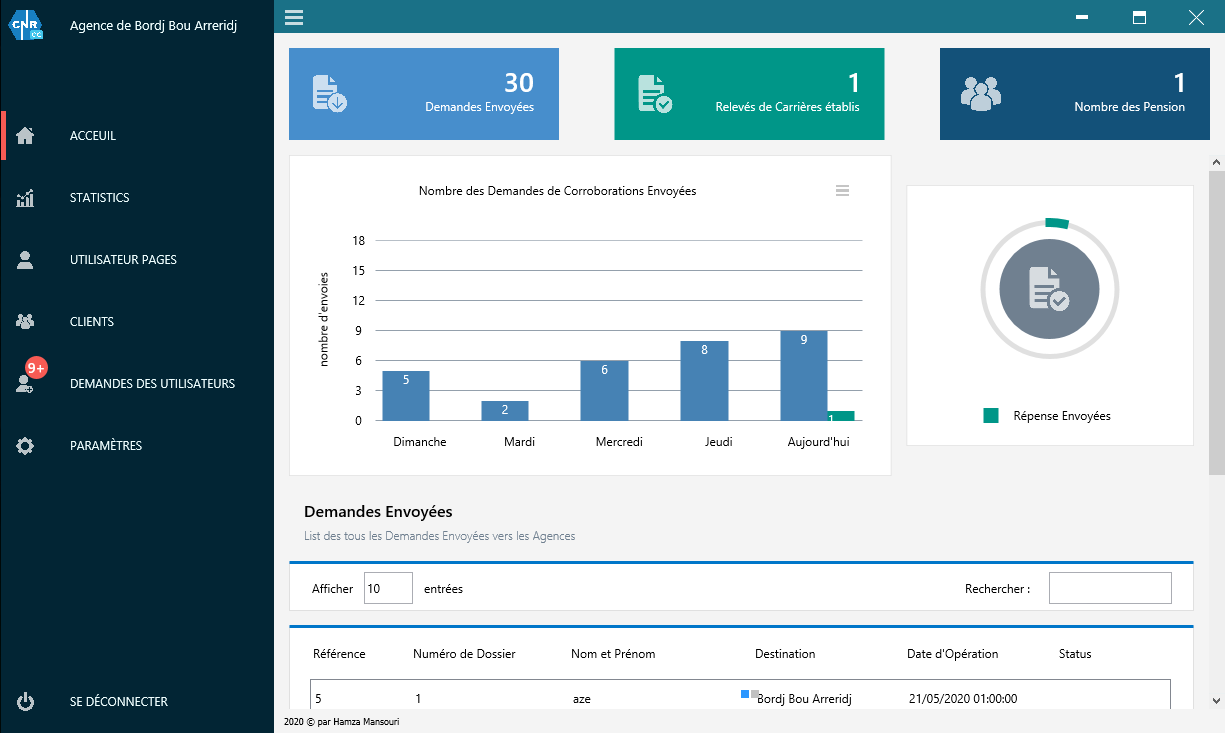The image size is (1225, 733).
Task: Click the Aujourd'hui bar showing 9
Action: click(803, 376)
